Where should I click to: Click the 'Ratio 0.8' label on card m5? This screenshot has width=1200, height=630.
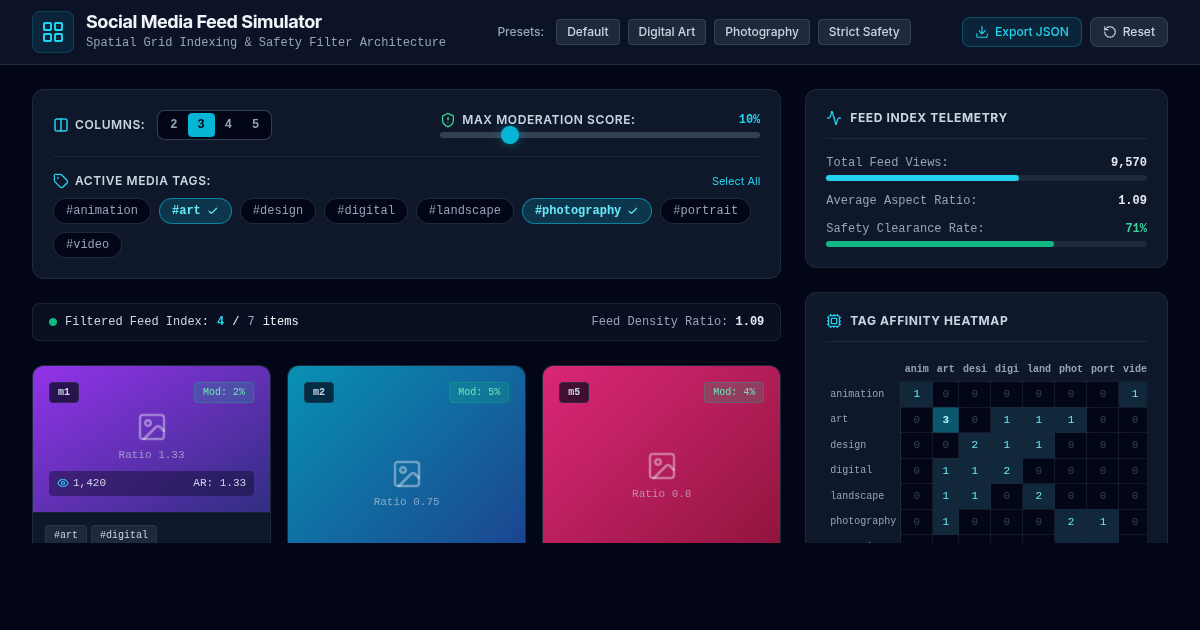click(662, 494)
